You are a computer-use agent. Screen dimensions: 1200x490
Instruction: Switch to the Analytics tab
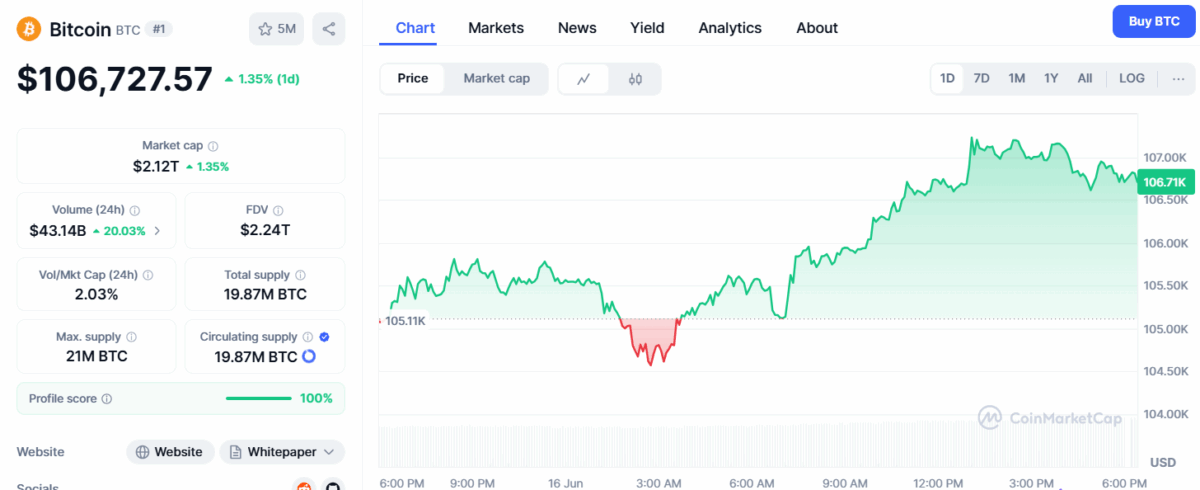(730, 28)
